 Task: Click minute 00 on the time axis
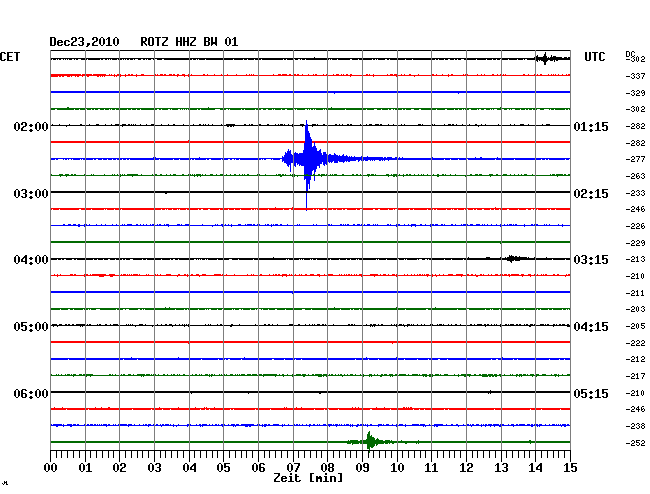[x=51, y=468]
